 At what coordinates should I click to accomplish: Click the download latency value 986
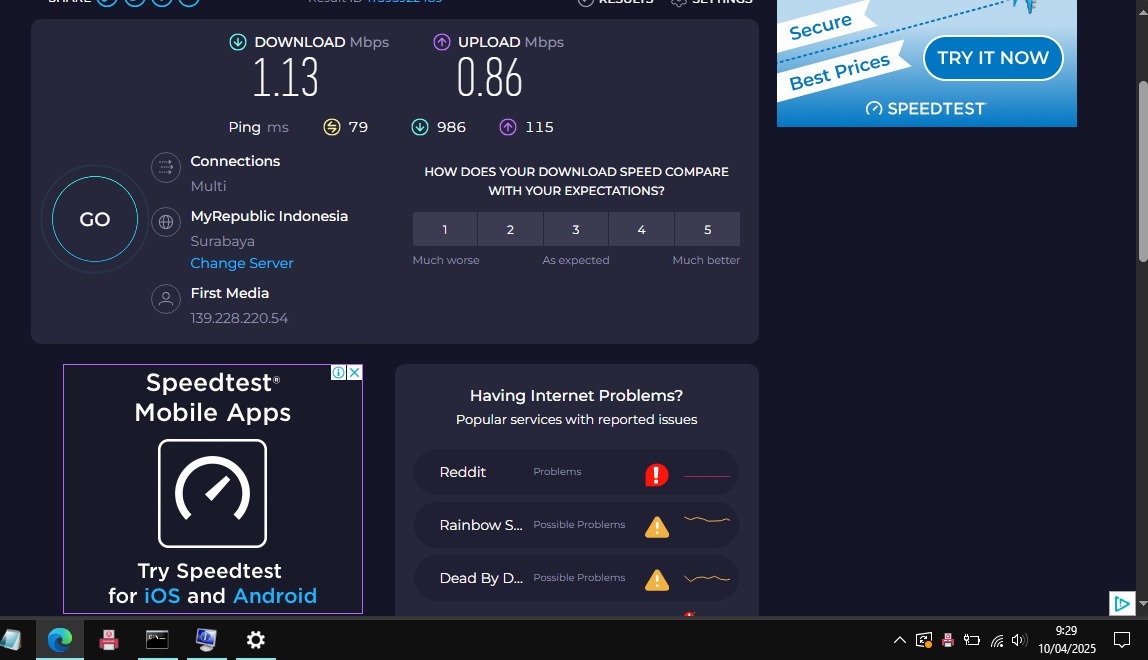pyautogui.click(x=451, y=127)
